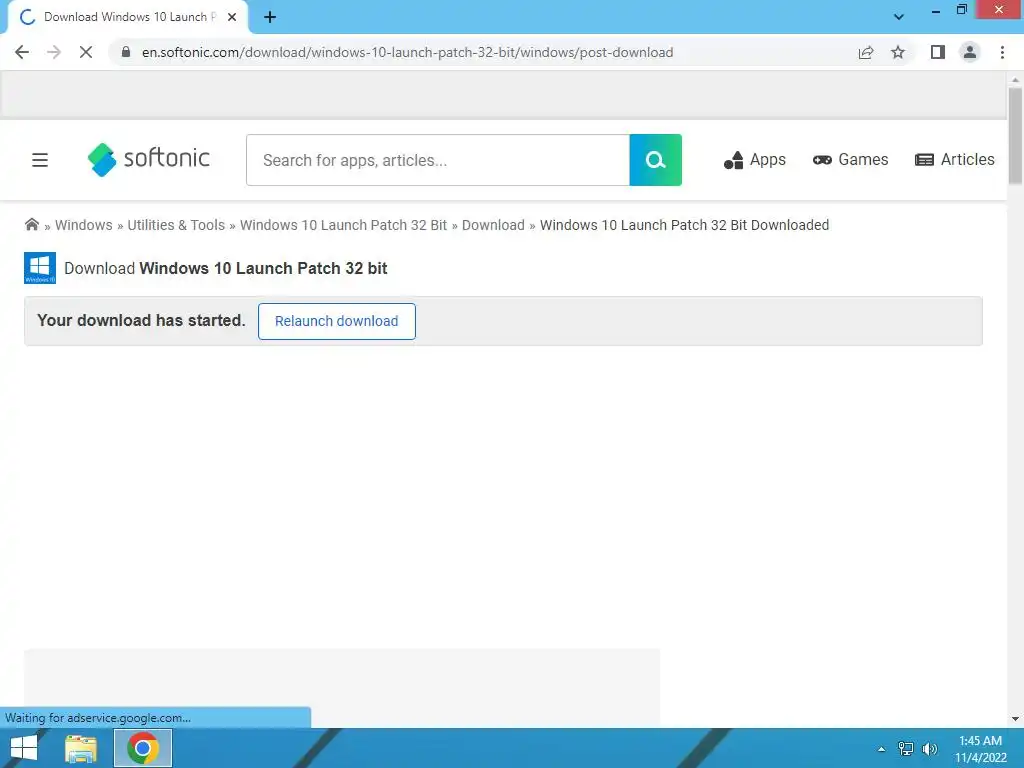
Task: Open the Apps section
Action: coord(755,160)
